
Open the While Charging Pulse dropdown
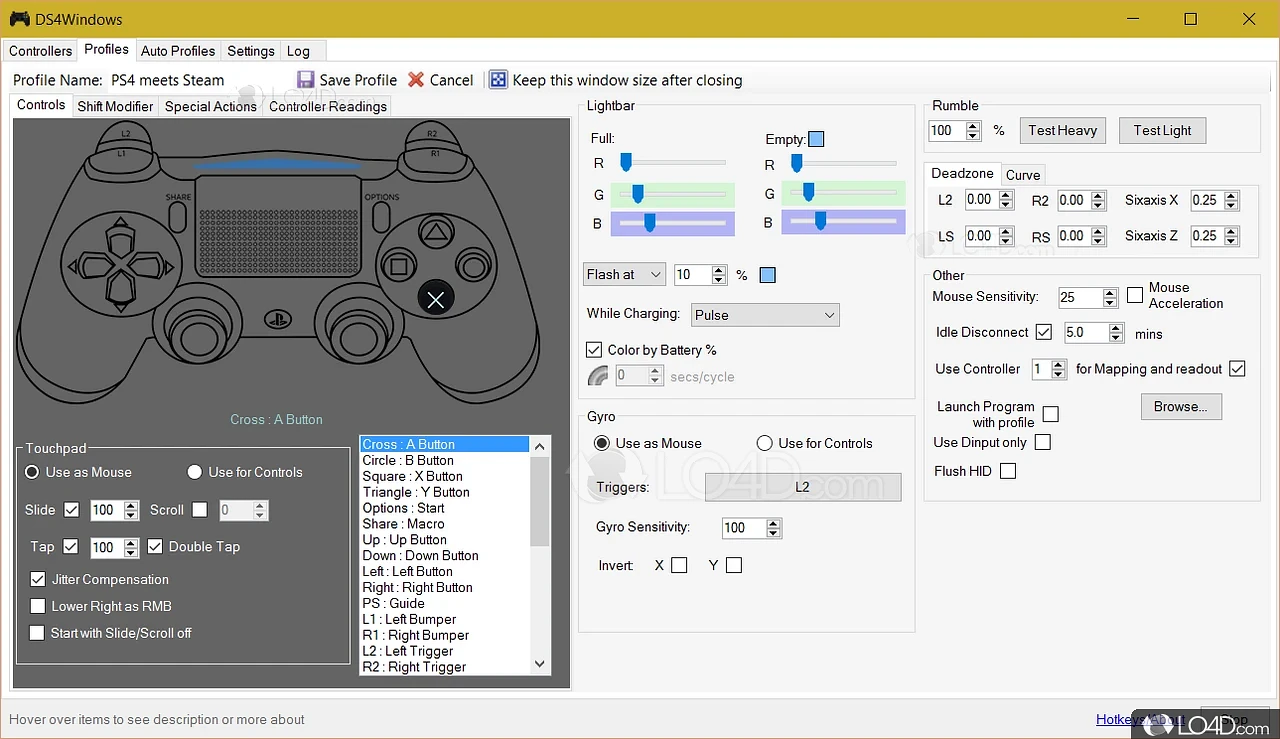coord(765,315)
